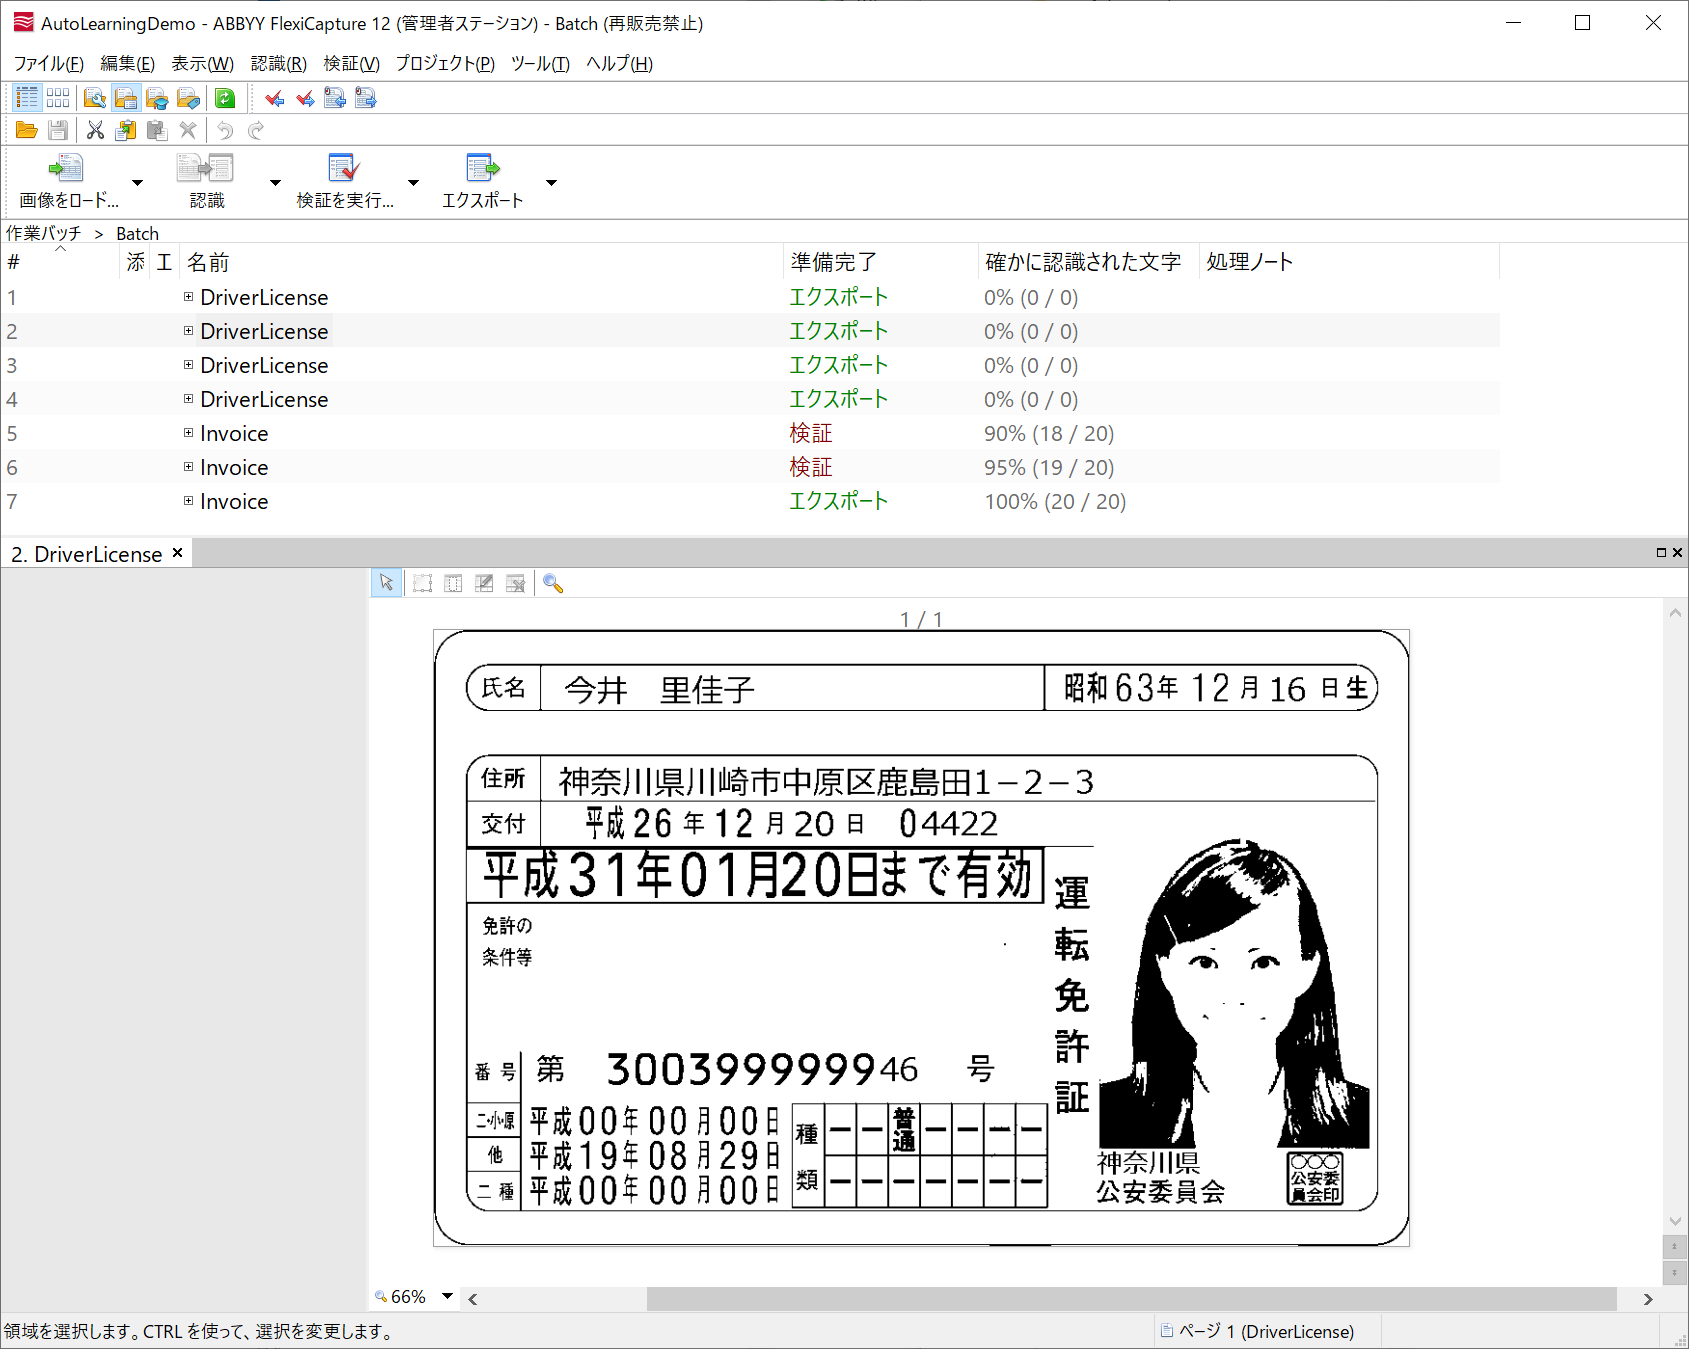Open dropdown arrow next to 検証を実行

click(413, 182)
